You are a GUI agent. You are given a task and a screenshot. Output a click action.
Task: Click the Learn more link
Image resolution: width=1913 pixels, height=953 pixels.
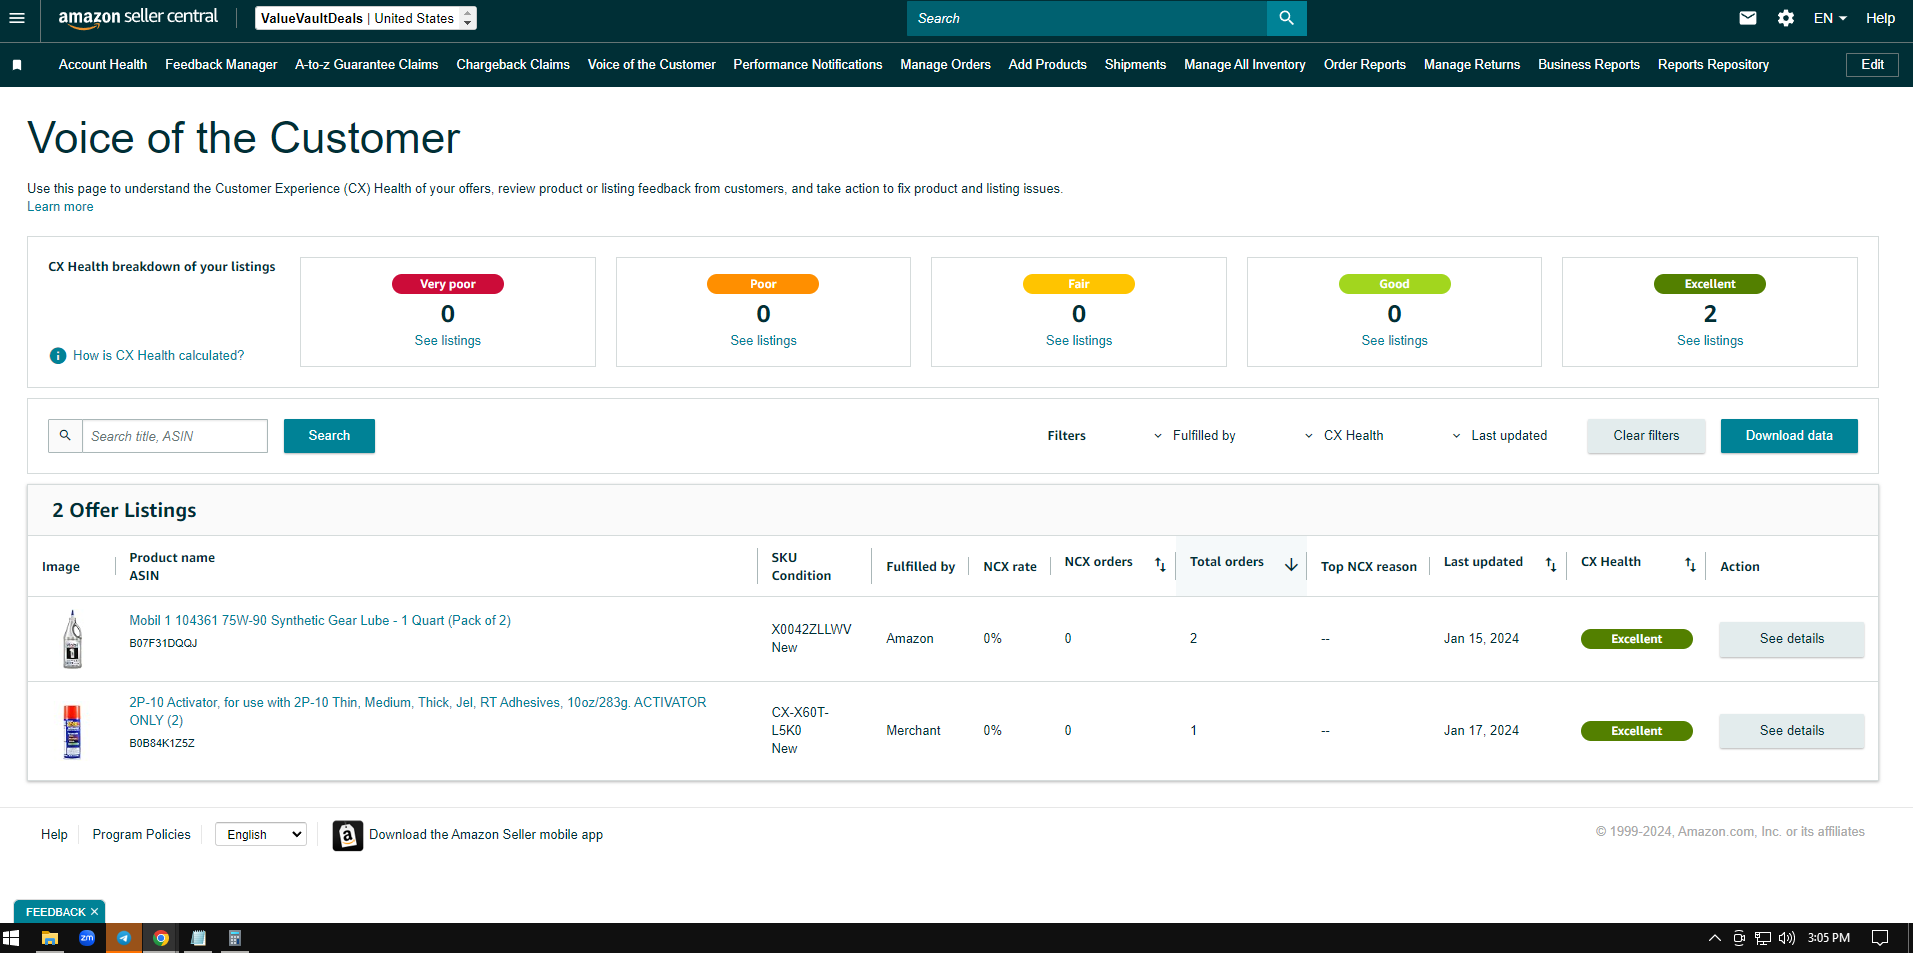(60, 207)
